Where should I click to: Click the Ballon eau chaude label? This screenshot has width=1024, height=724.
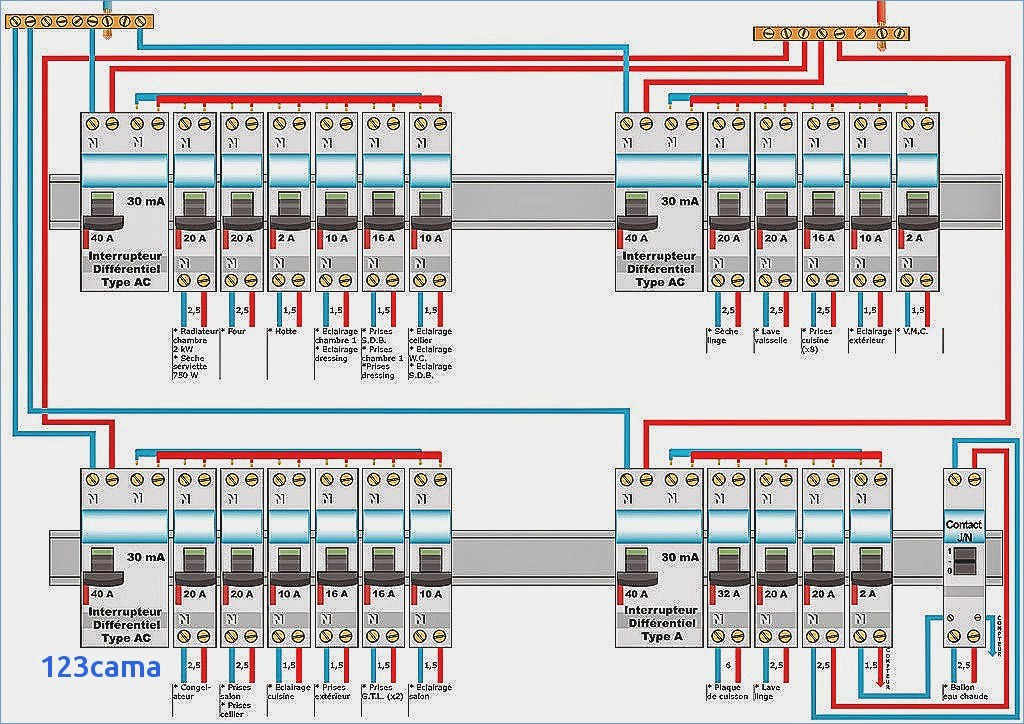[965, 692]
